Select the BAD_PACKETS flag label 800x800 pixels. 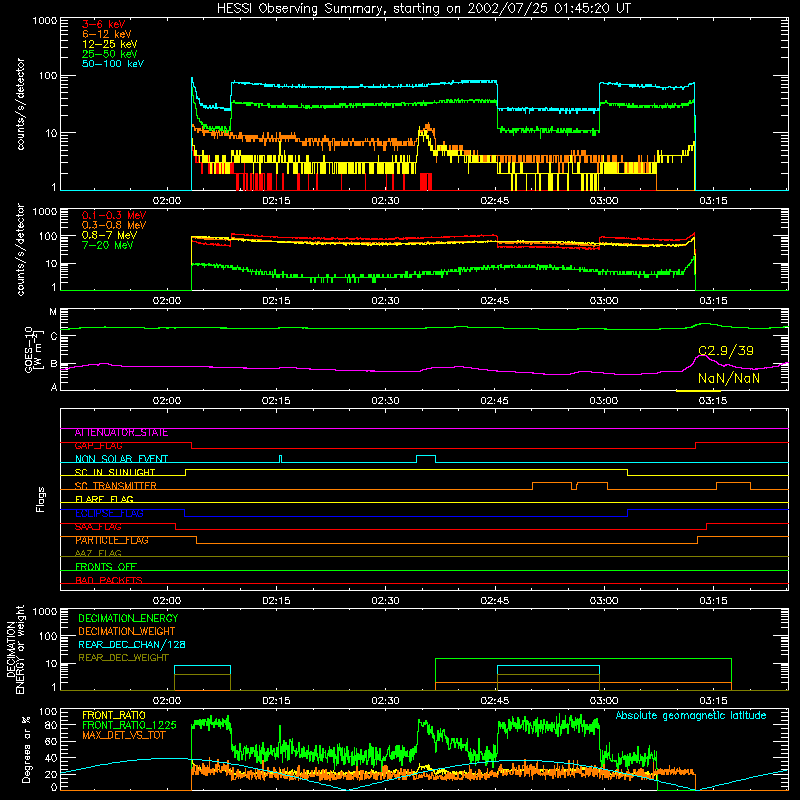(109, 580)
